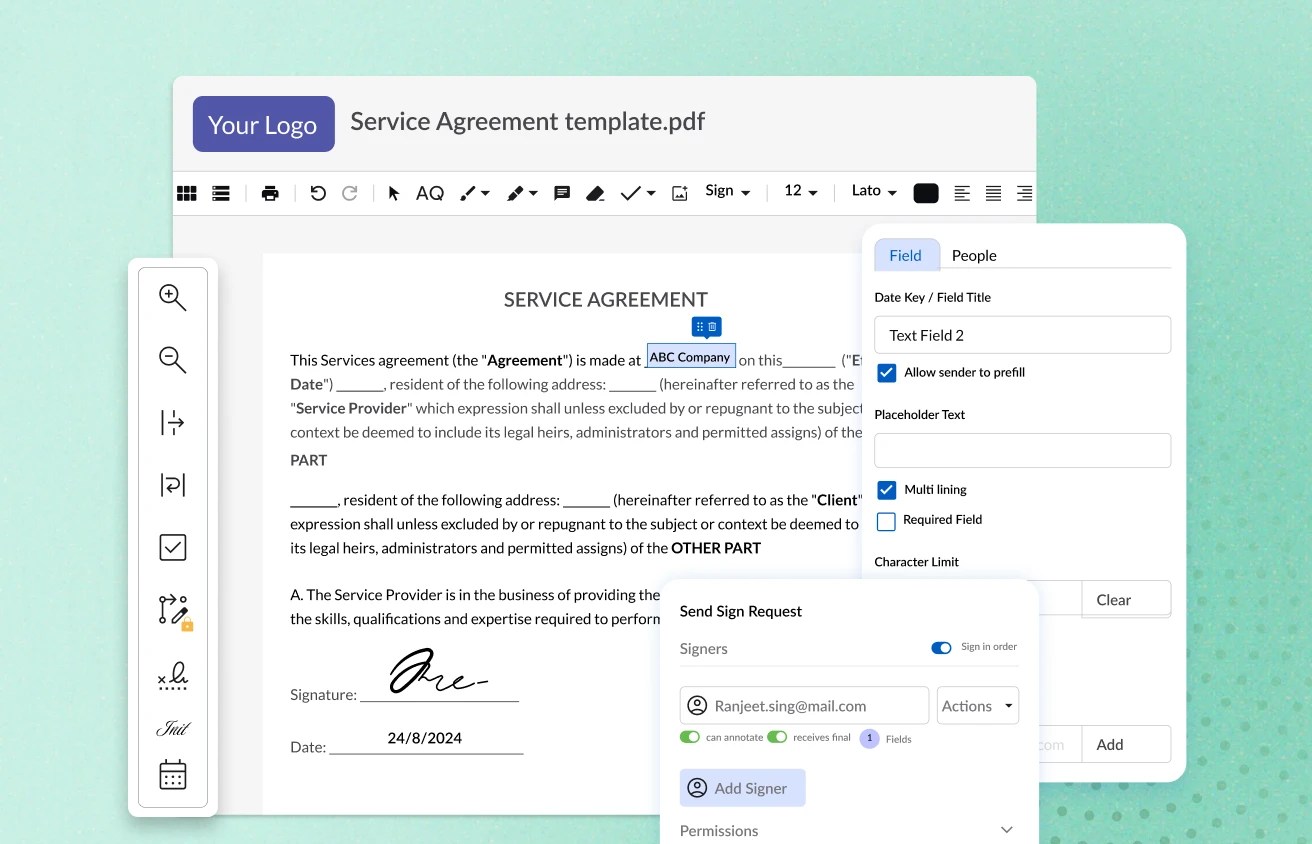This screenshot has height=844, width=1312.
Task: Click the signer email input field
Action: (x=804, y=706)
